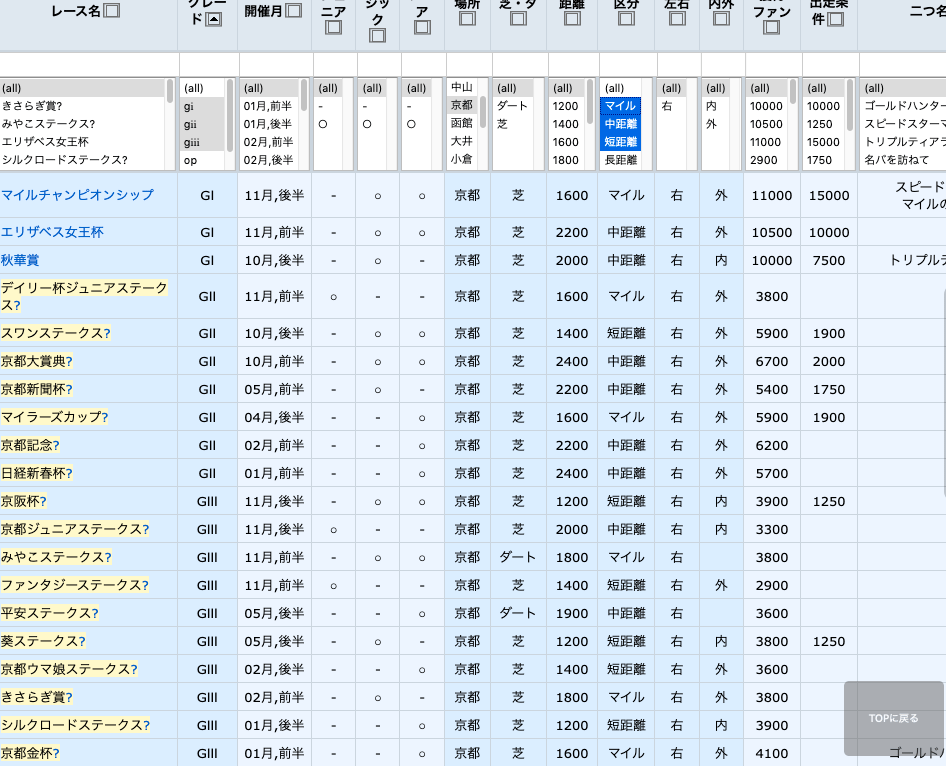Click the sort icon beside レース名 header
The width and height of the screenshot is (946, 766).
pos(112,11)
